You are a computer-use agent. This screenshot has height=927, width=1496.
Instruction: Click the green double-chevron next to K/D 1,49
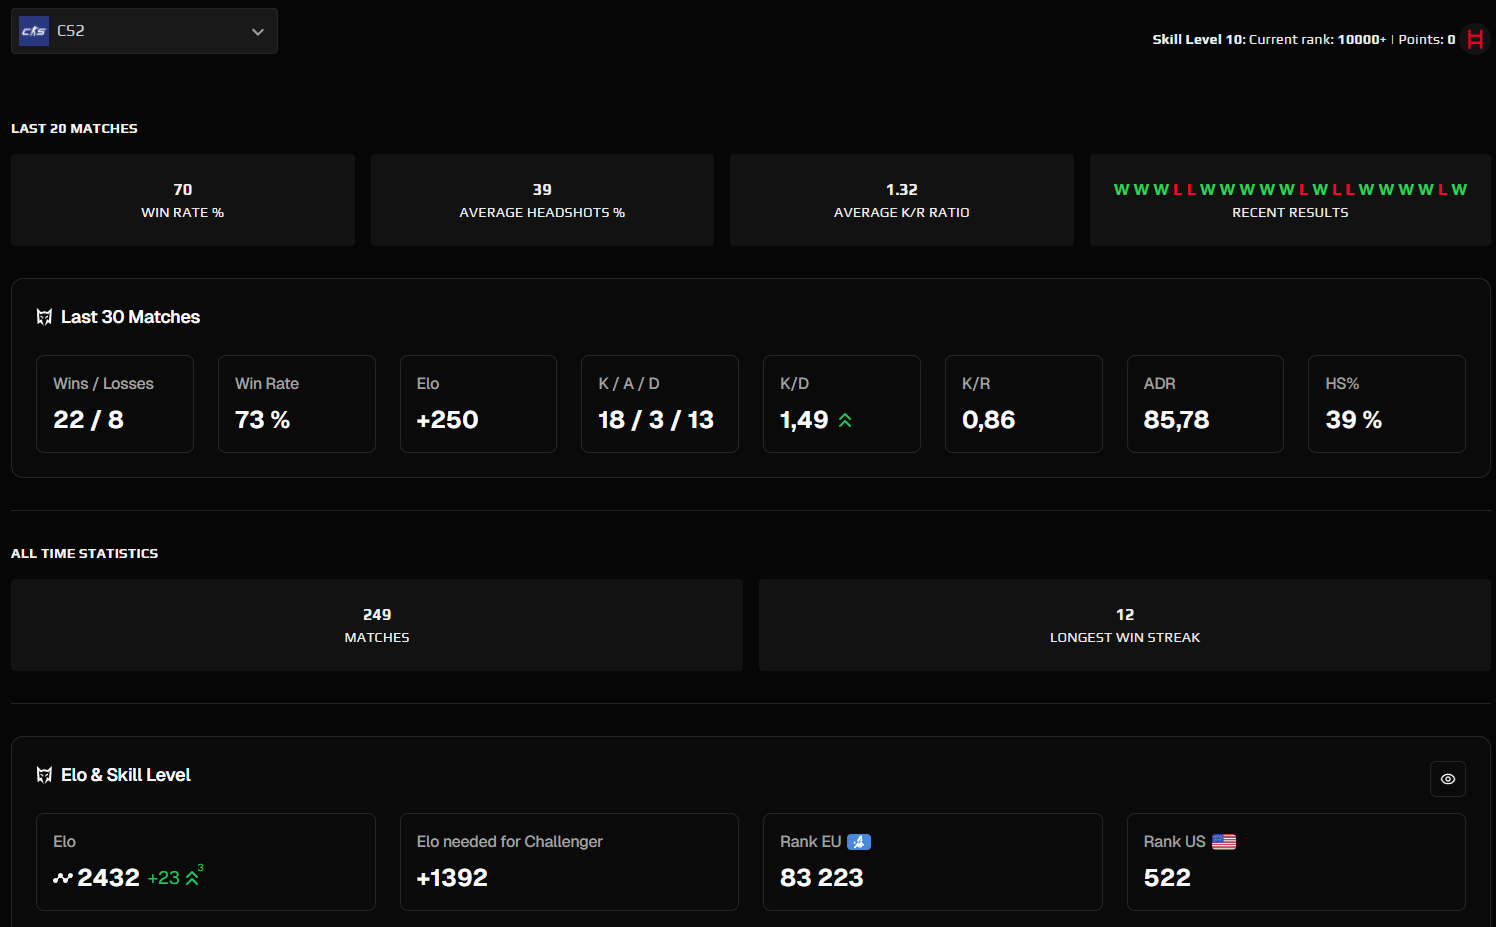coord(843,421)
